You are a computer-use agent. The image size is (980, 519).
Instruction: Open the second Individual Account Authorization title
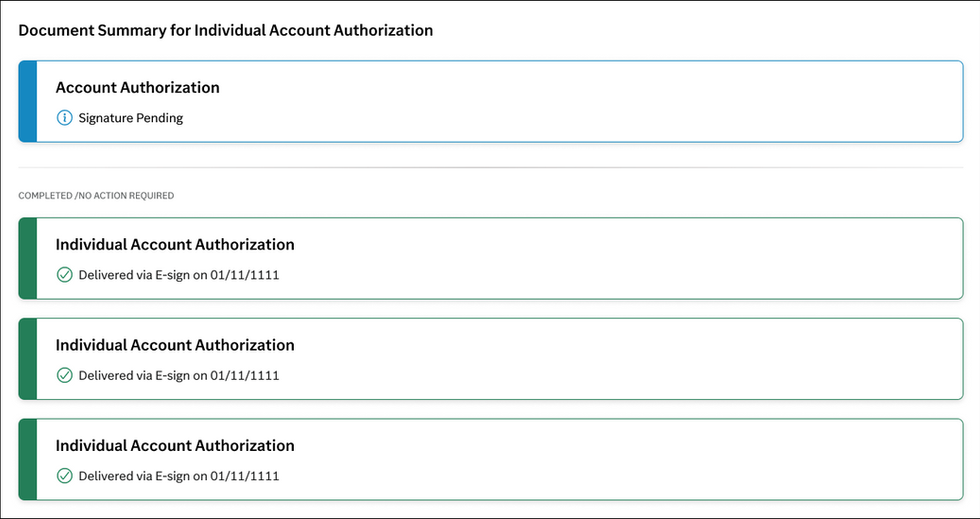175,345
